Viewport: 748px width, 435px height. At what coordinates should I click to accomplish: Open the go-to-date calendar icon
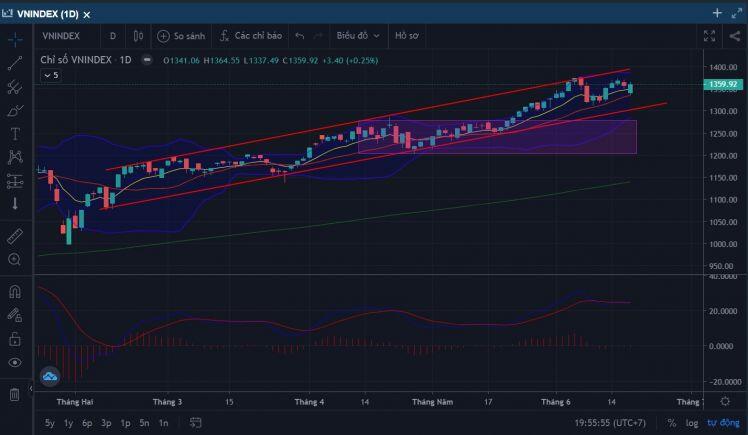(x=195, y=423)
